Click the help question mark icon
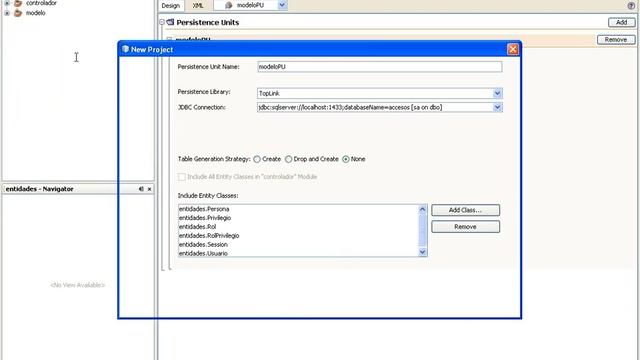The width and height of the screenshot is (640, 360). pos(631,6)
